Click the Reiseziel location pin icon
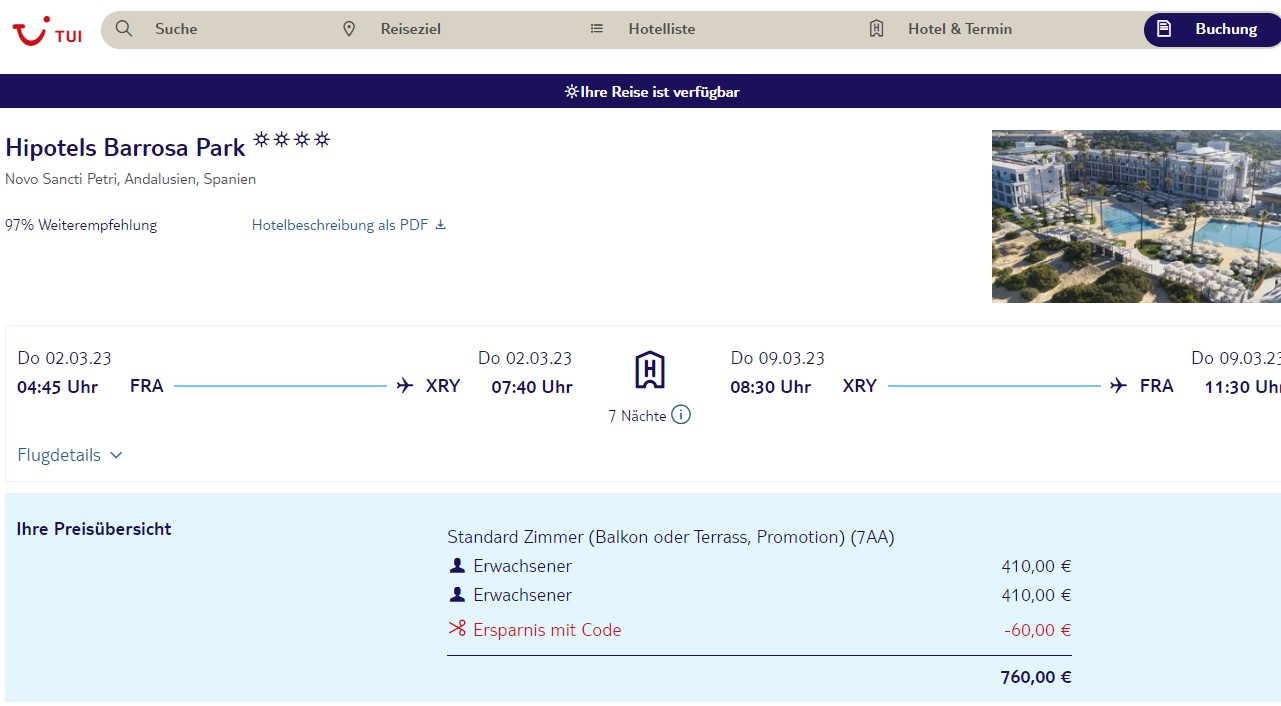Image resolution: width=1281 pixels, height=706 pixels. pyautogui.click(x=349, y=29)
